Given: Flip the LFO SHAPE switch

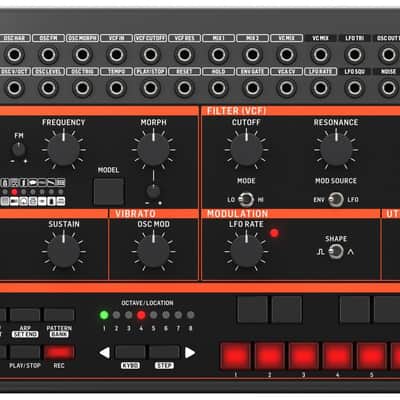Looking at the screenshot, I should 336,252.
